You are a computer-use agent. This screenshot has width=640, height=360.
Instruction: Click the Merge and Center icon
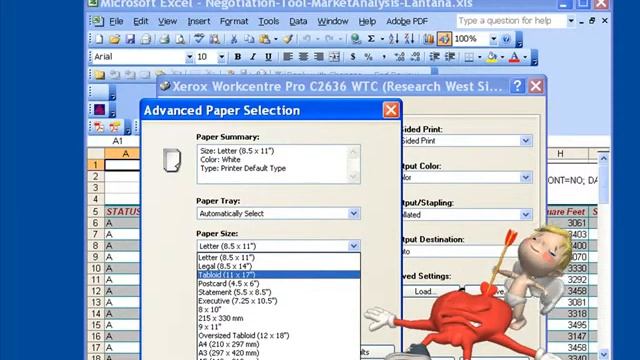(334, 57)
